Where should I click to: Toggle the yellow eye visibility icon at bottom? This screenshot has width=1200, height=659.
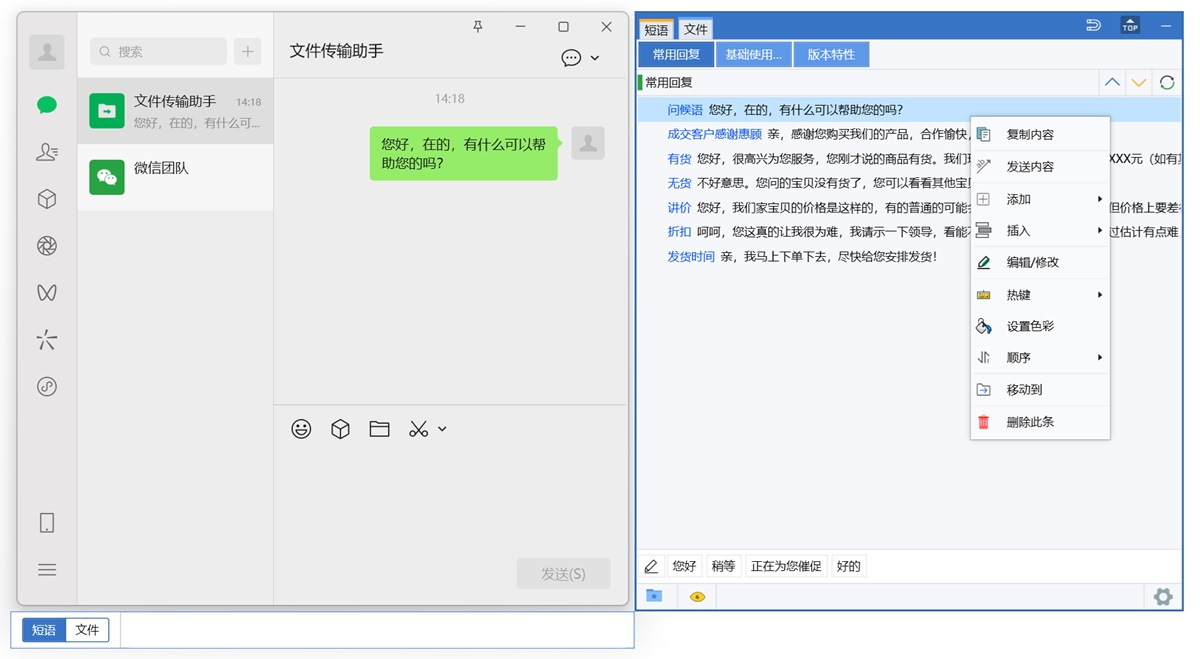[697, 596]
